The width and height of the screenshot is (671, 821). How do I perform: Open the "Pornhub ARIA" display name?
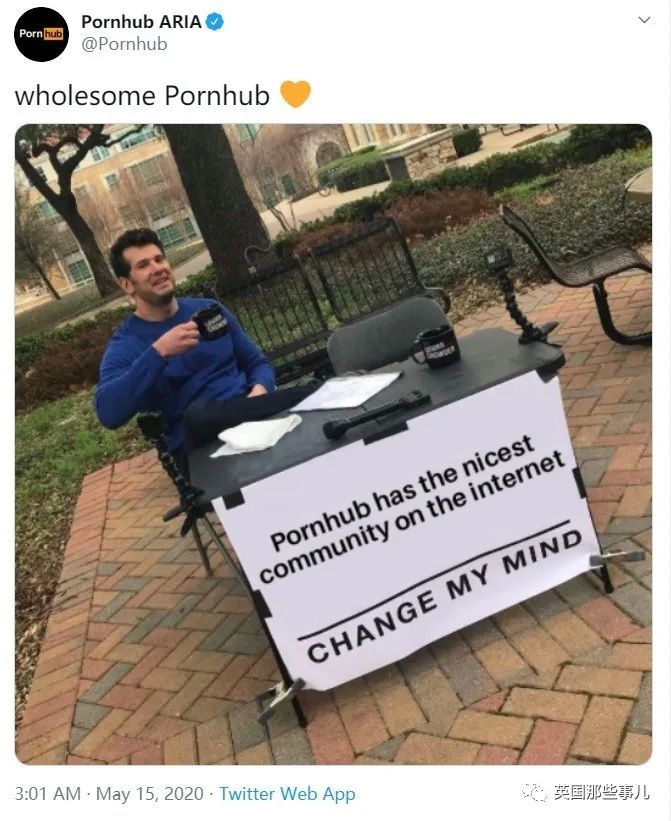pyautogui.click(x=141, y=22)
